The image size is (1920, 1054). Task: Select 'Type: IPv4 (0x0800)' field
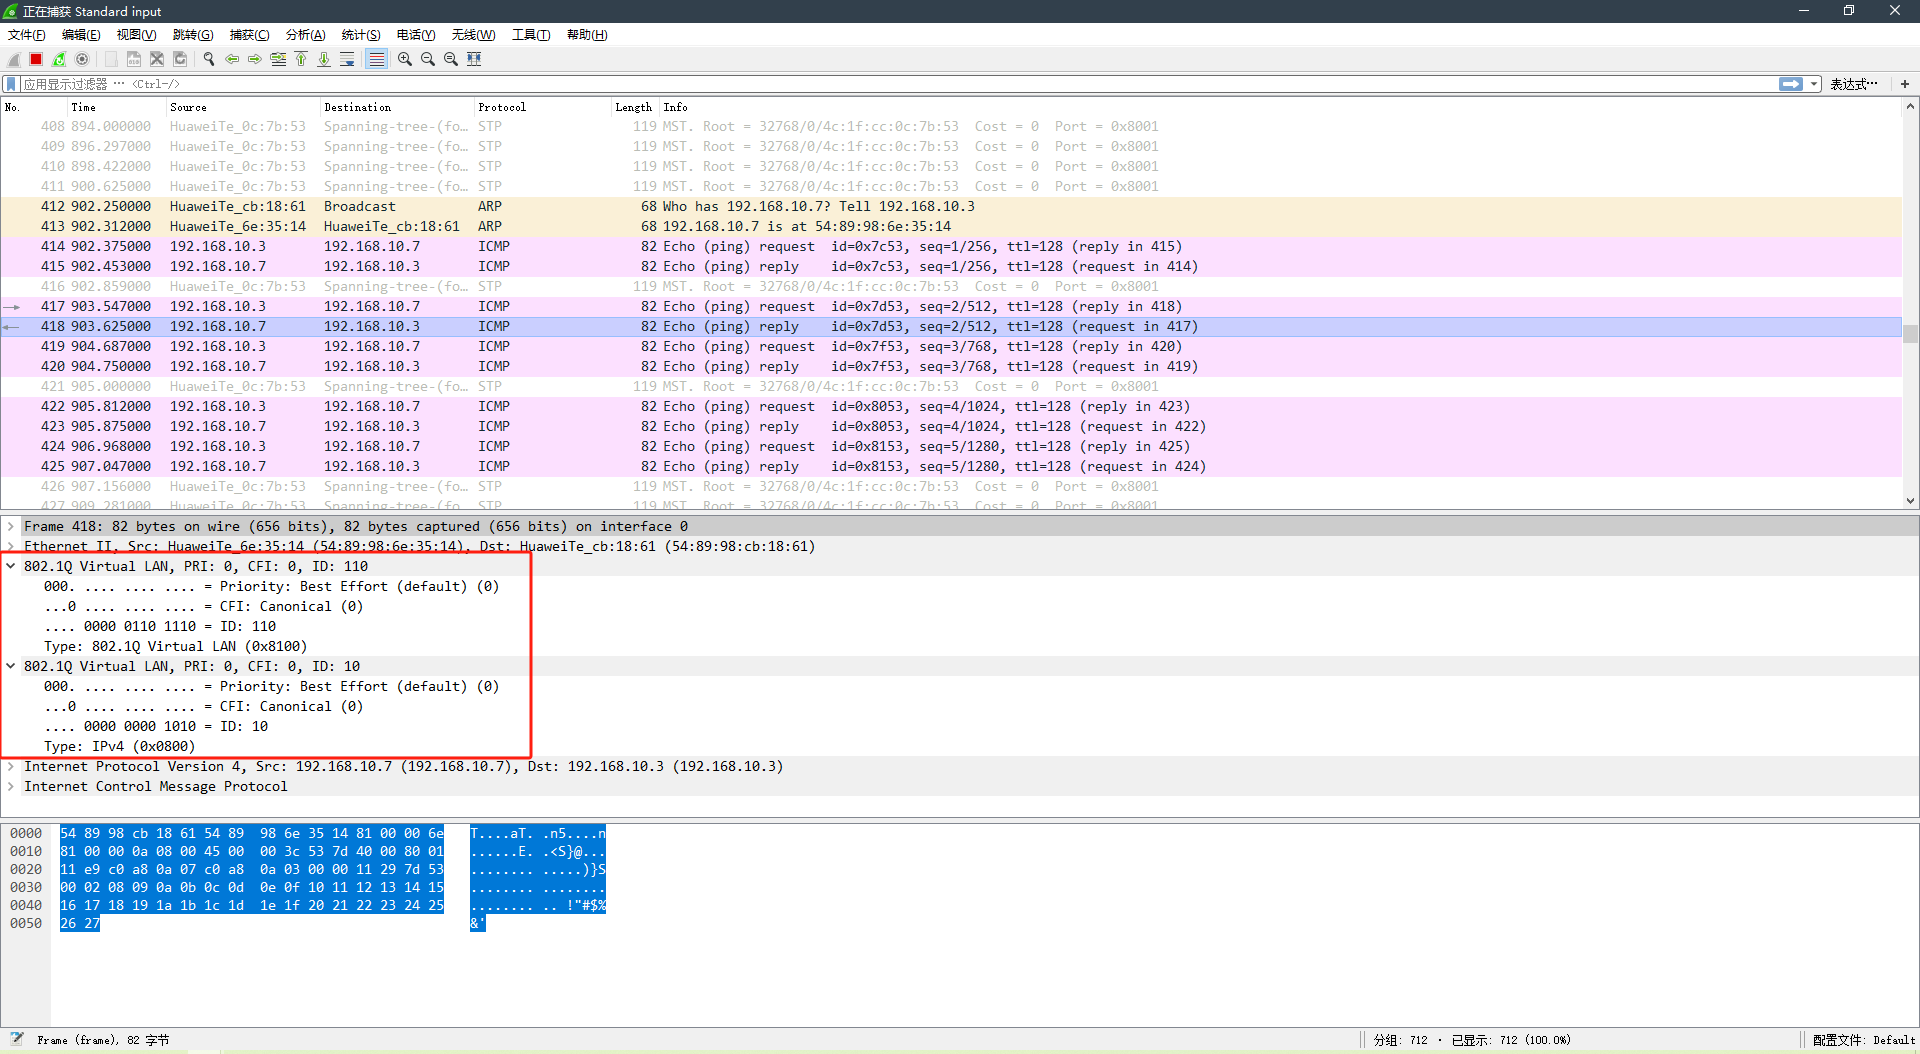tap(120, 746)
